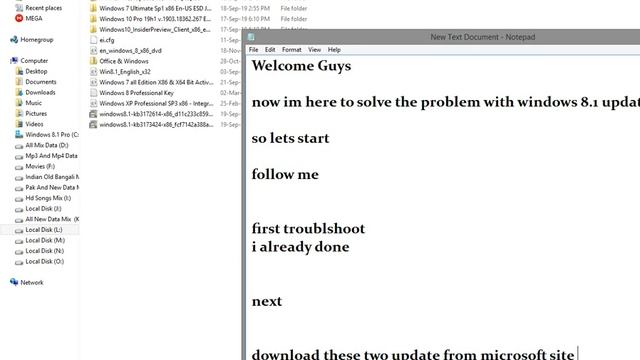This screenshot has width=640, height=360.
Task: Open the Downloads folder icon in sidebar
Action: tap(19, 92)
